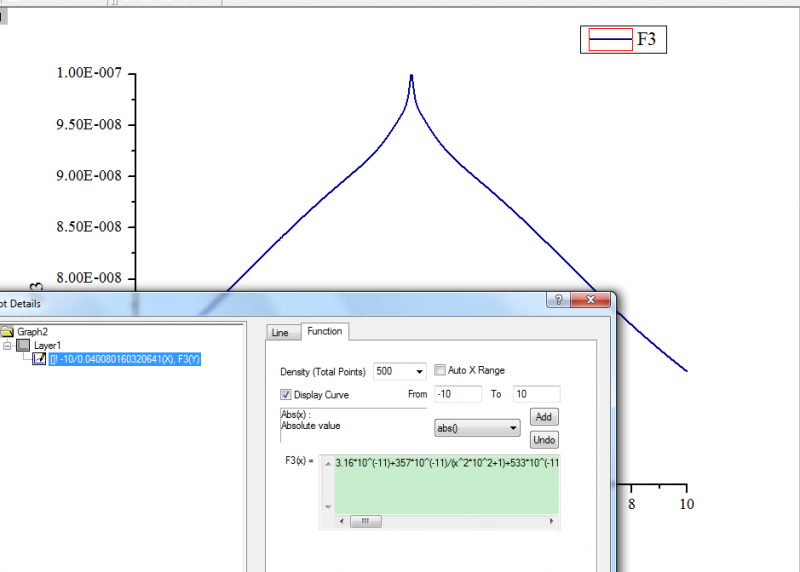Click the peak of the F3 curve
The width and height of the screenshot is (800, 572).
(411, 76)
